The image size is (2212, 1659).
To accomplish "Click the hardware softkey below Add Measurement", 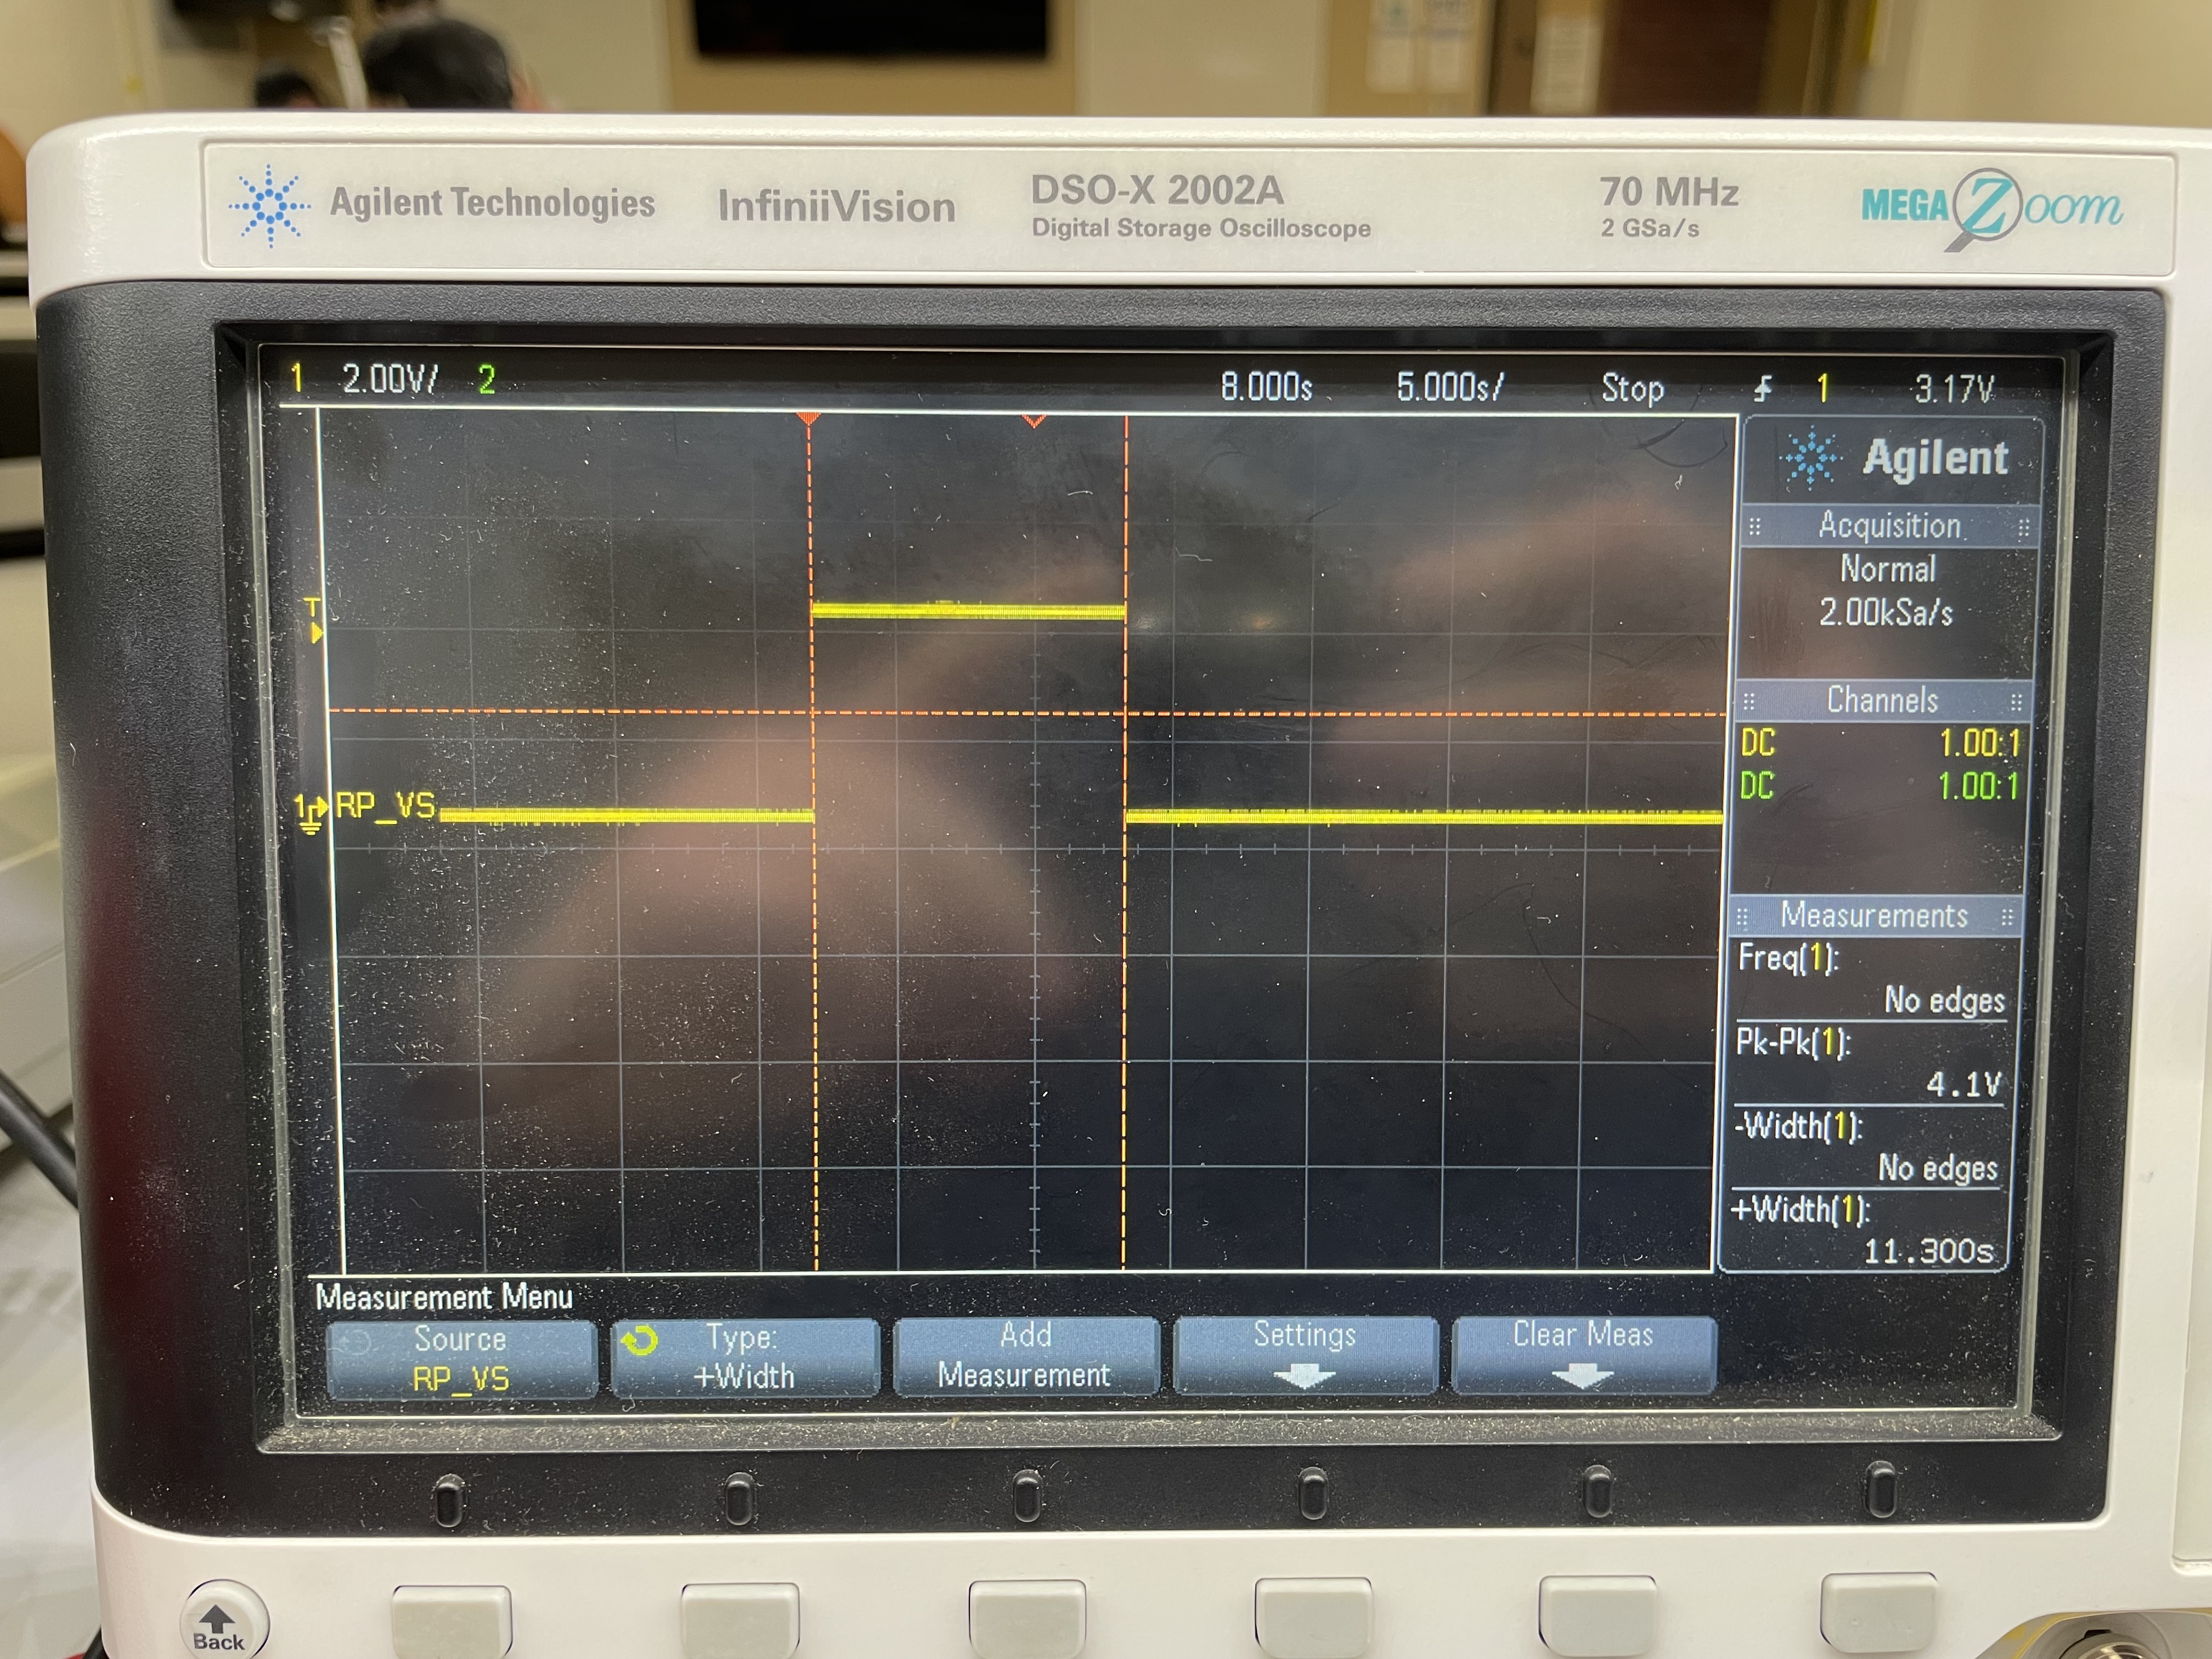I will click(x=1027, y=1618).
